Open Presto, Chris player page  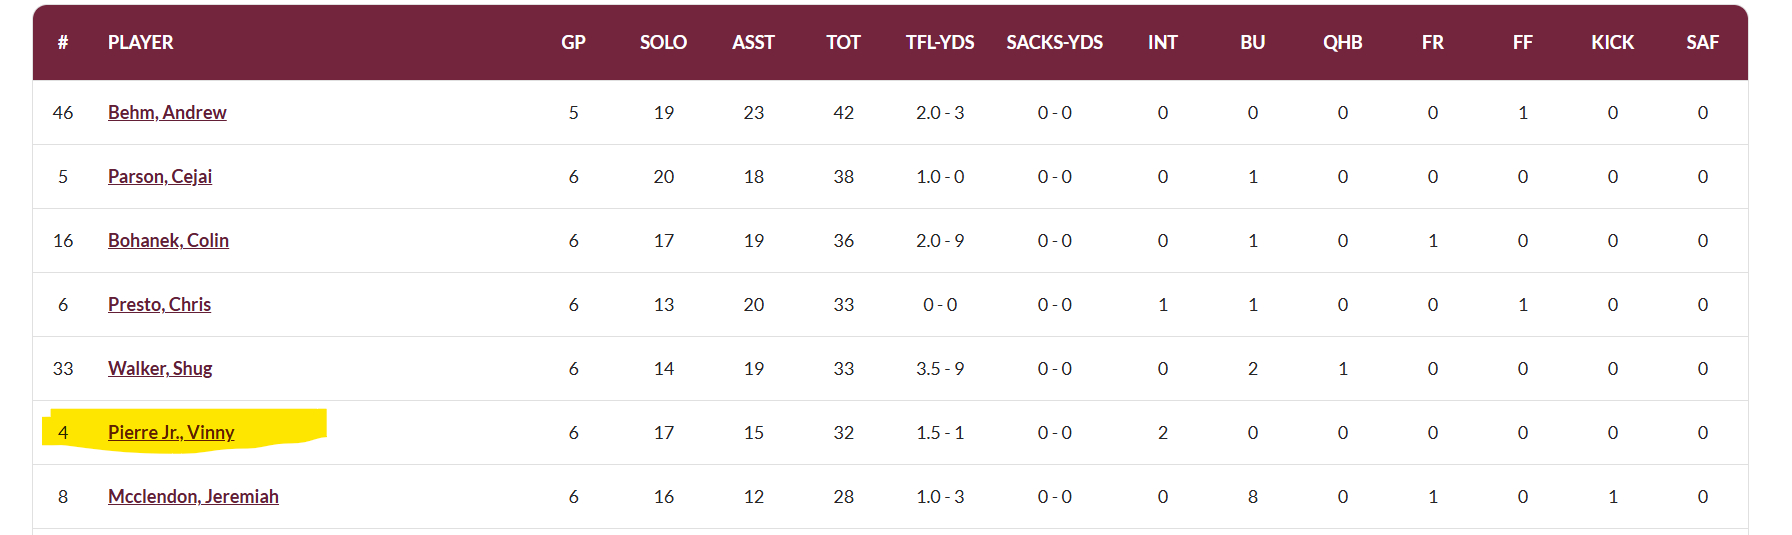tap(159, 305)
